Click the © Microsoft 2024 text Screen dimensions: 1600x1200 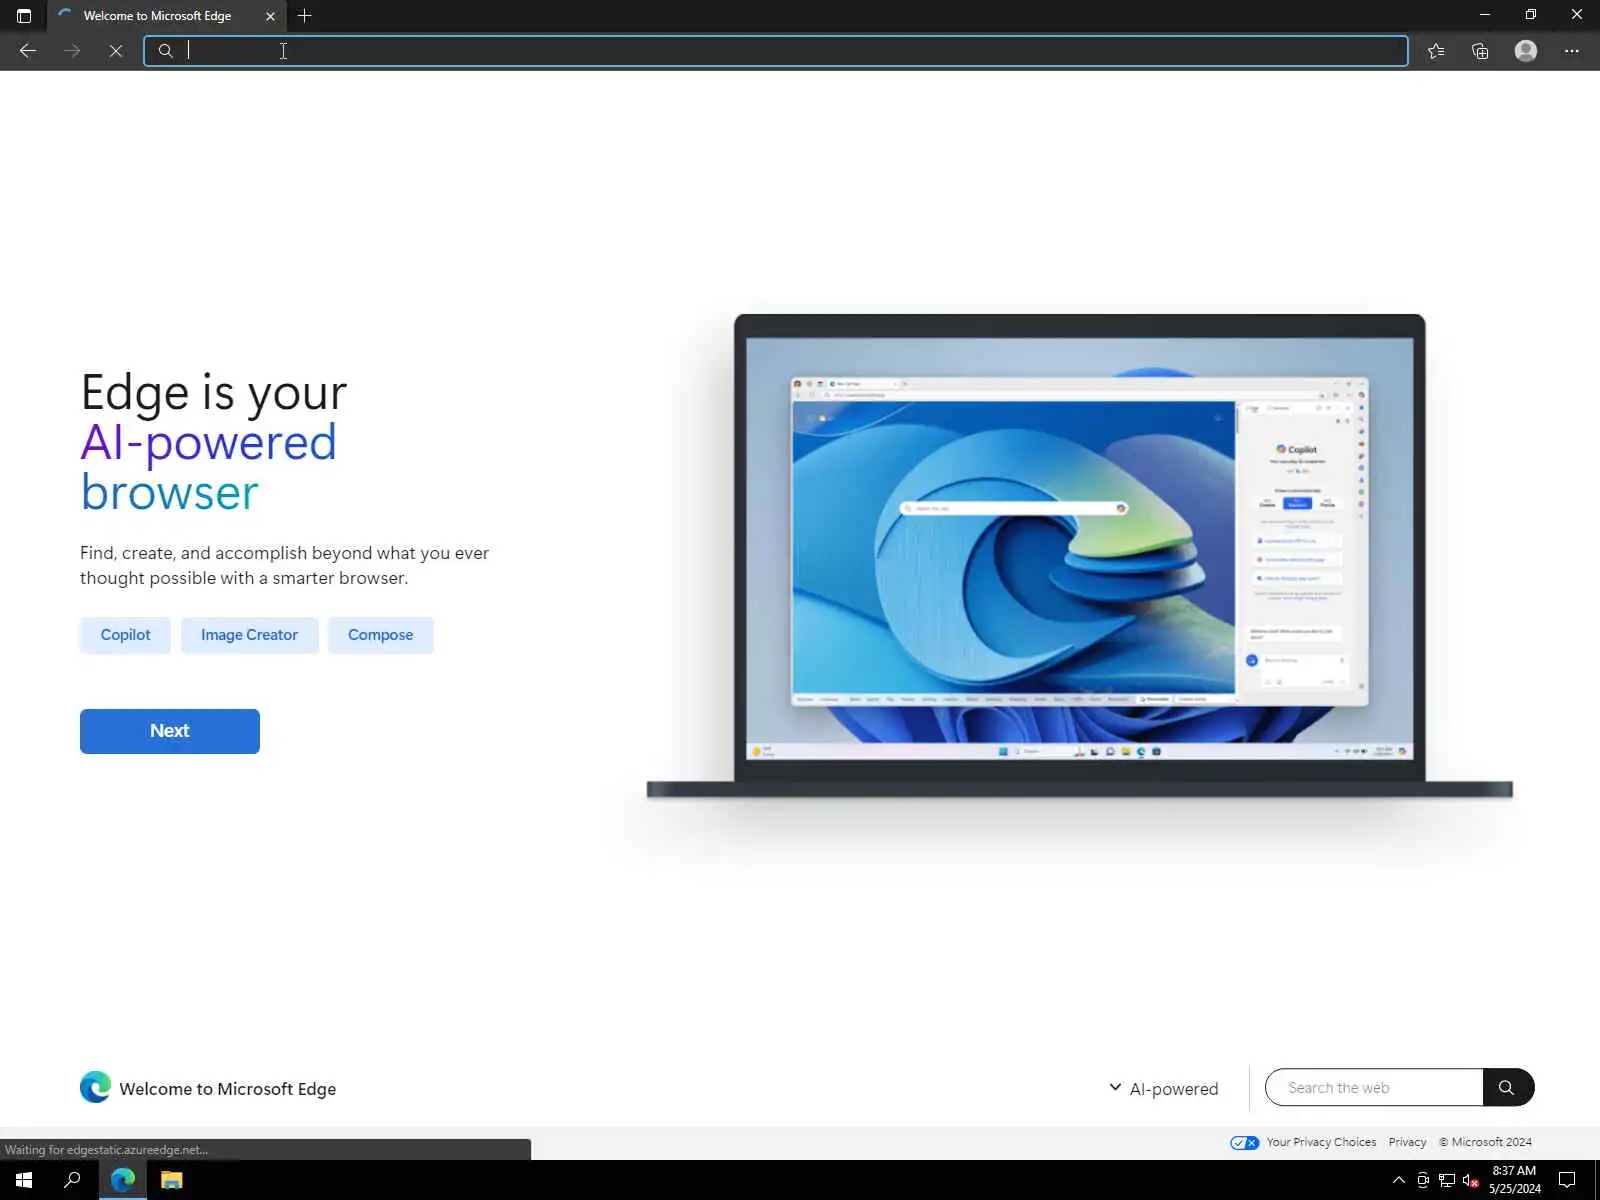coord(1485,1142)
